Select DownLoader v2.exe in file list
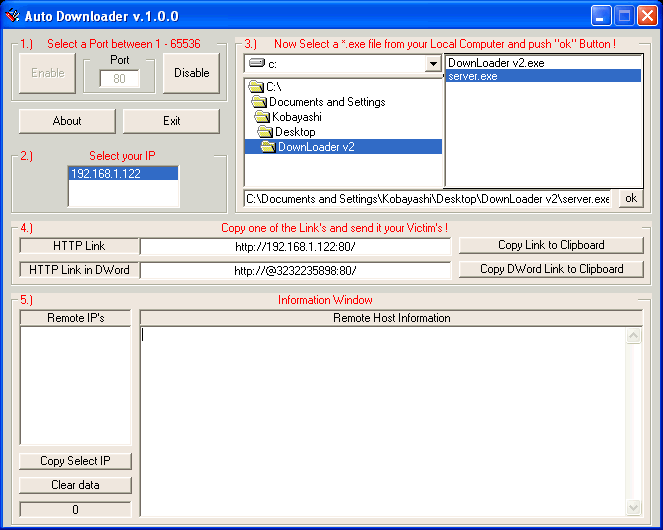 click(x=496, y=63)
